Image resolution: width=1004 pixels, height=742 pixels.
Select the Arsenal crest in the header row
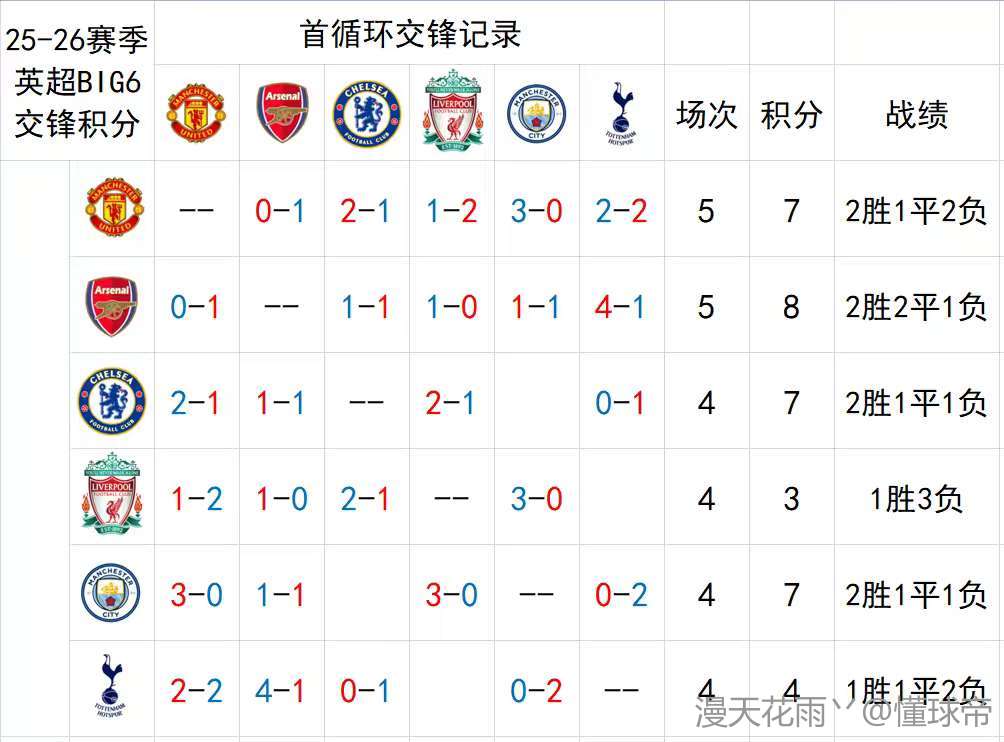click(282, 112)
